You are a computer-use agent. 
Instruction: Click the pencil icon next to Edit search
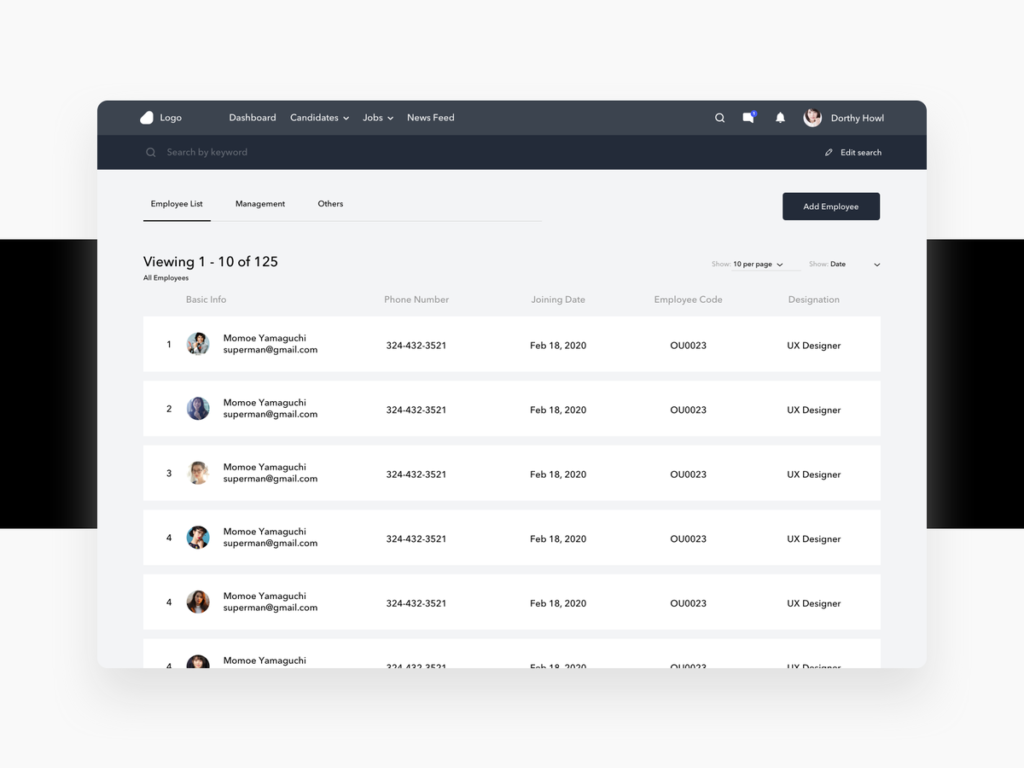tap(828, 151)
